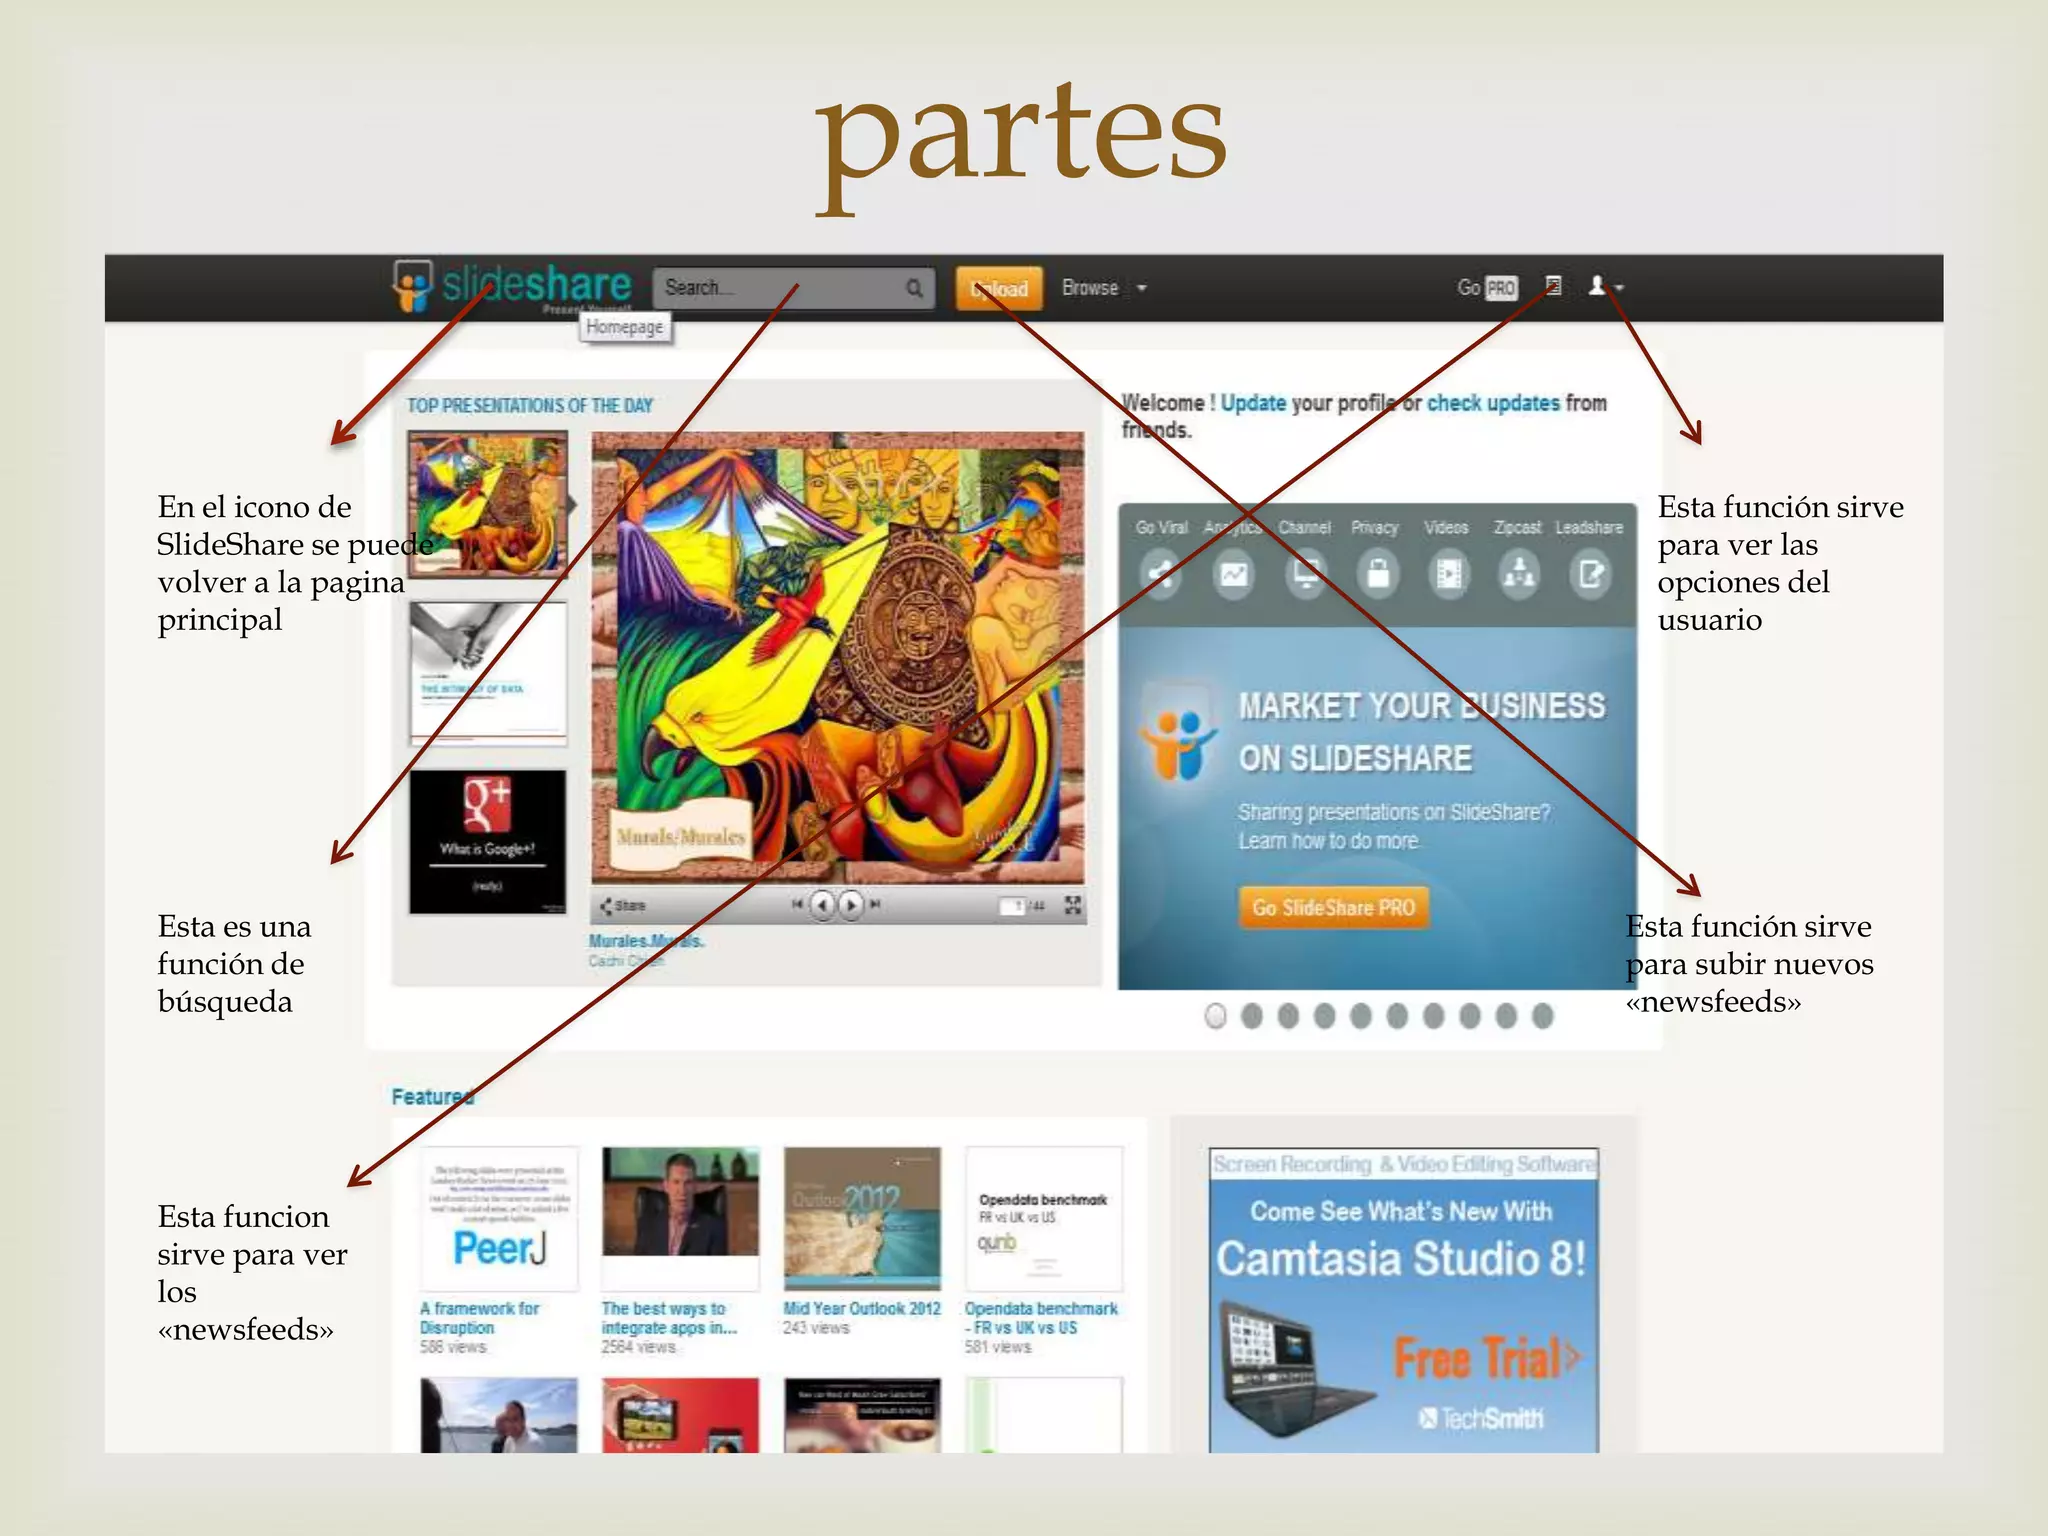Go to next slide in player
This screenshot has width=2048, height=1536.
pyautogui.click(x=850, y=905)
